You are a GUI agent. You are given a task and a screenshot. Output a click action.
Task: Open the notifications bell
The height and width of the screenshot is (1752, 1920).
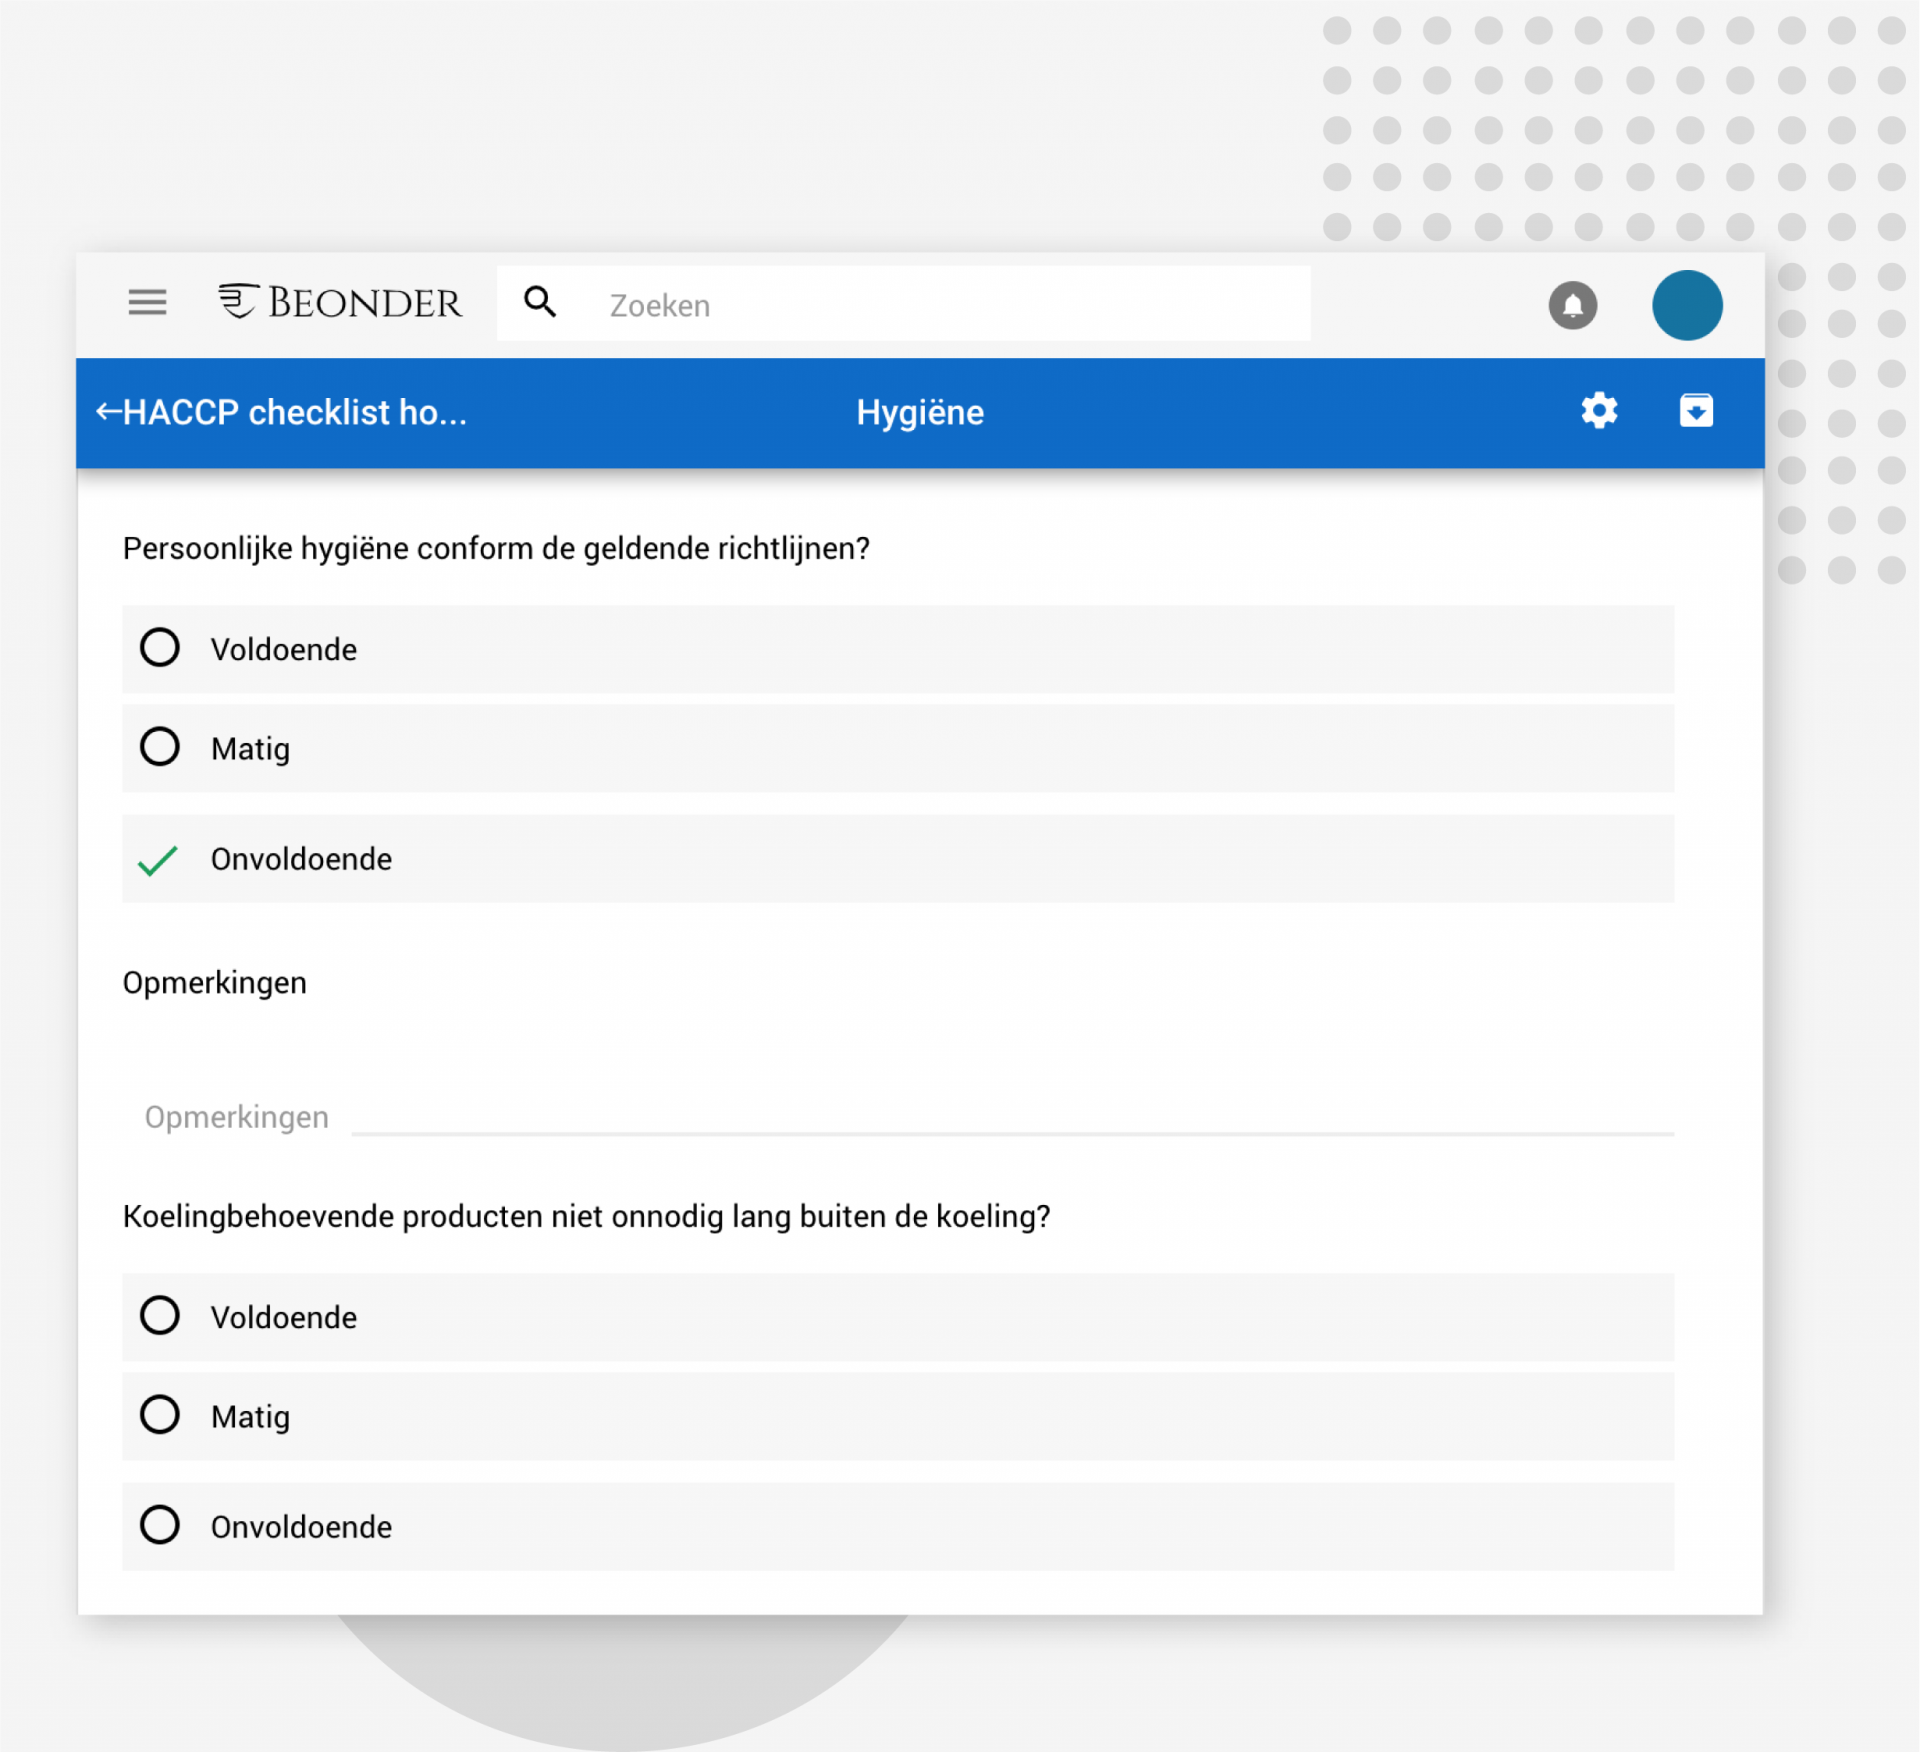pos(1572,305)
